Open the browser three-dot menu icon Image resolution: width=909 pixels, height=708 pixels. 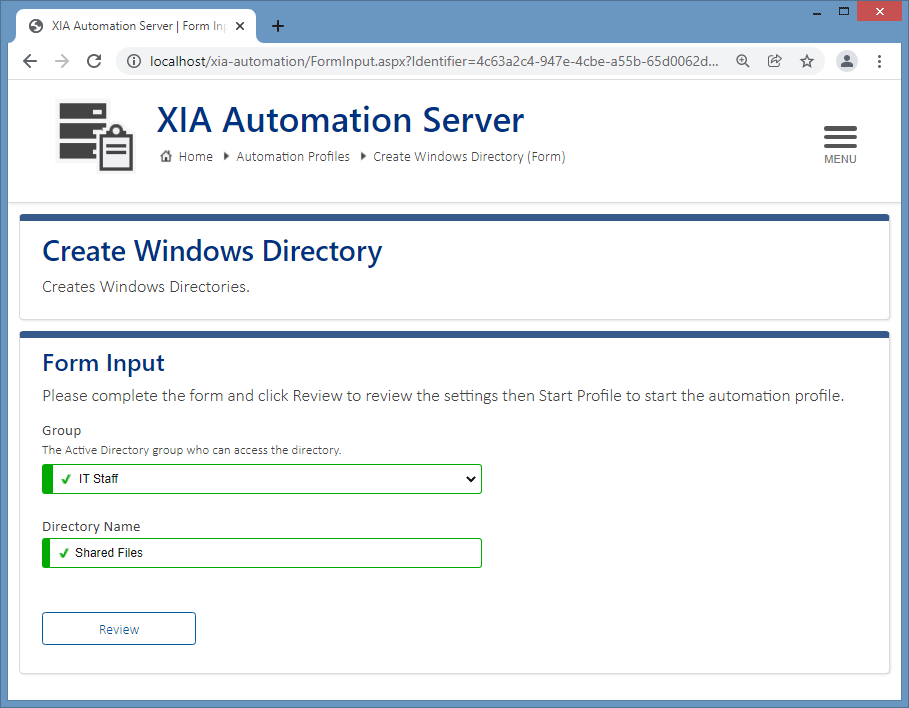tap(879, 61)
